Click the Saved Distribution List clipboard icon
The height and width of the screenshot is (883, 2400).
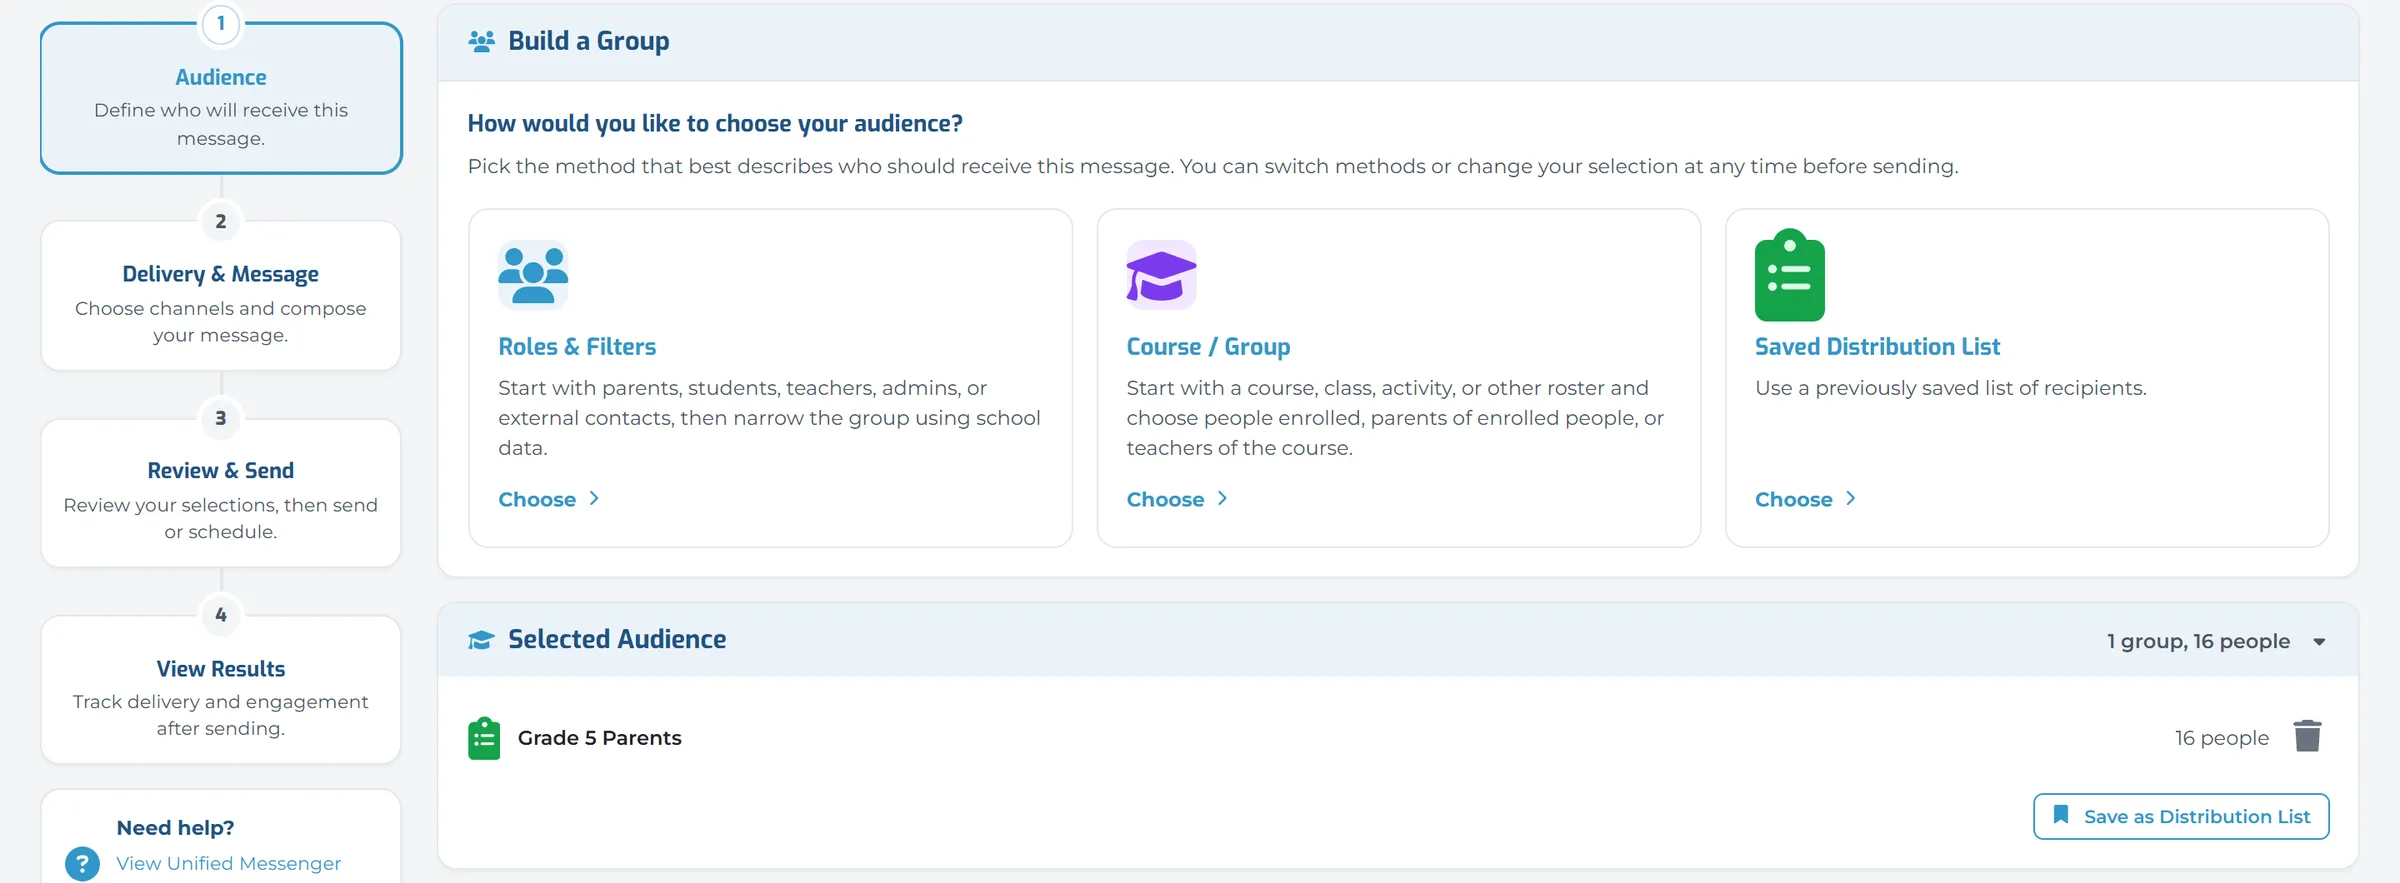click(1789, 275)
